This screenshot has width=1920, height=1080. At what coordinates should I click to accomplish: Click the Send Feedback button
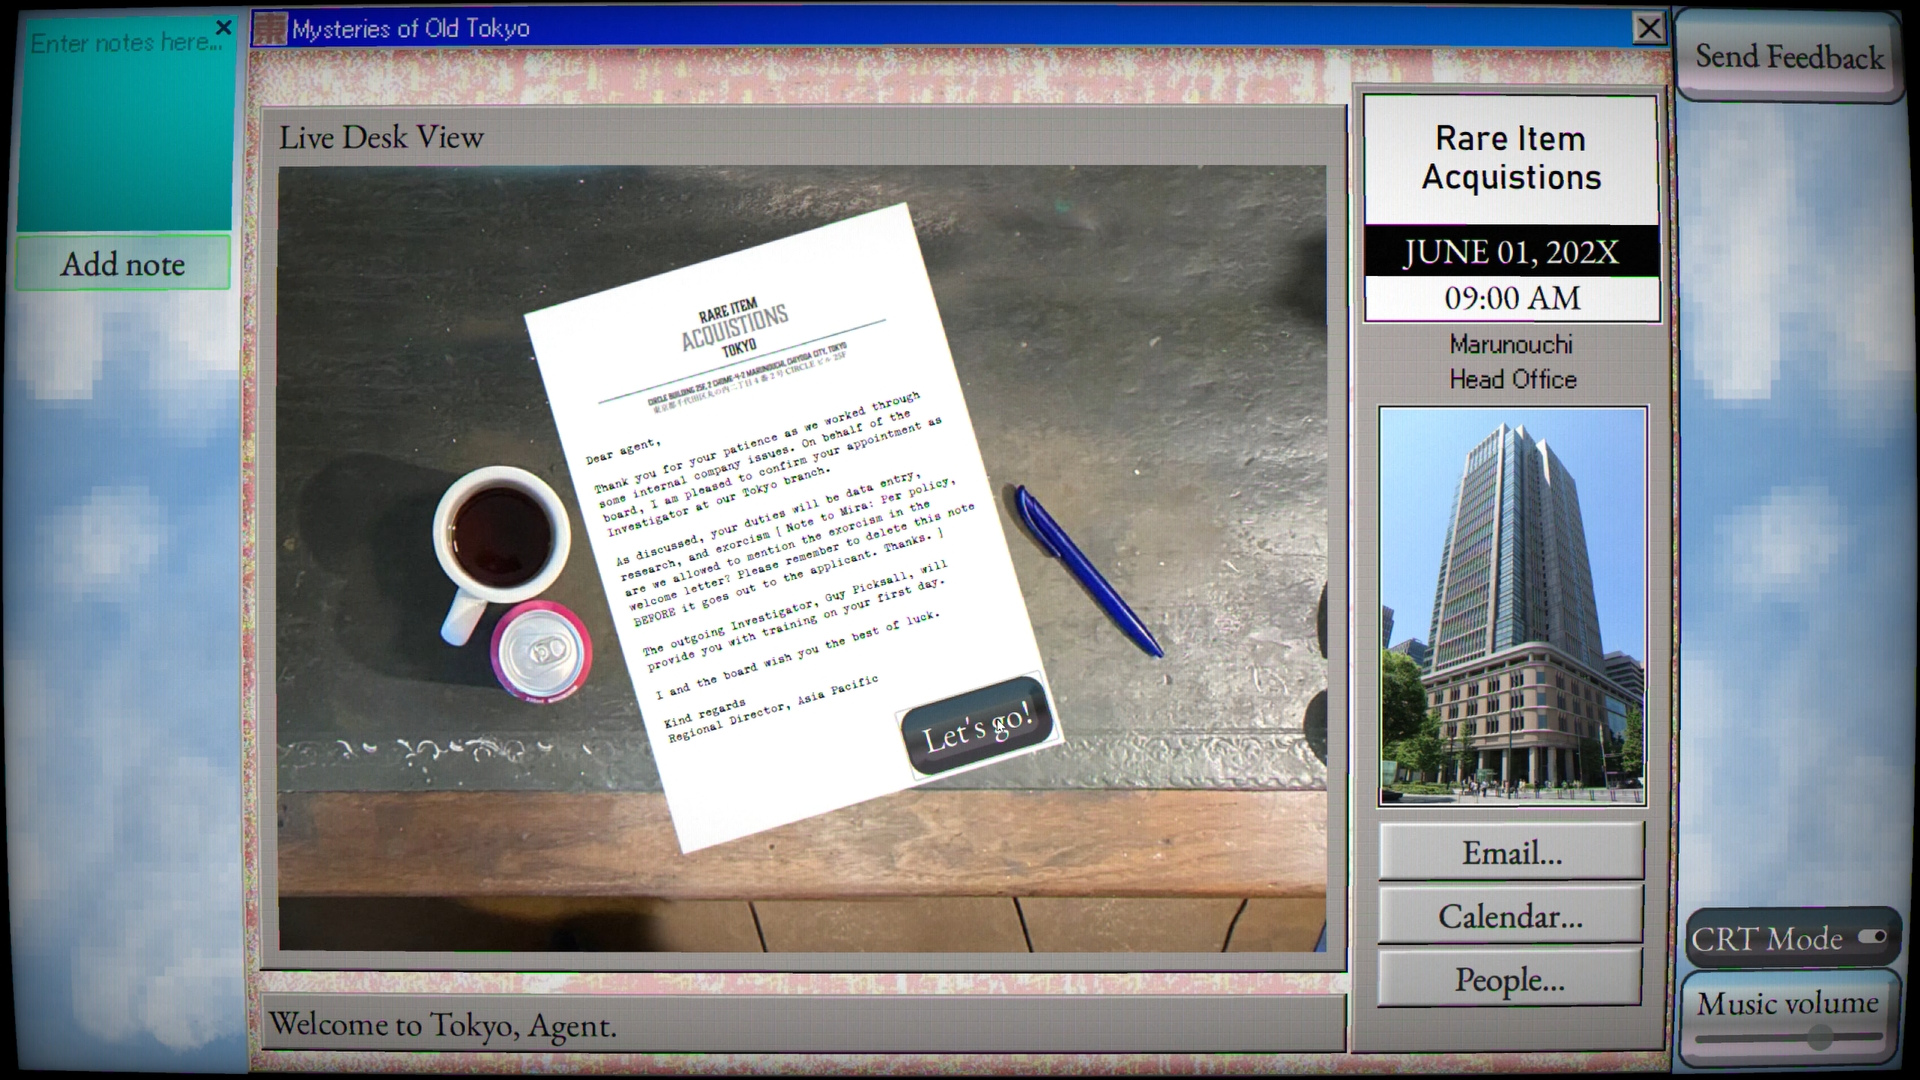click(1789, 57)
